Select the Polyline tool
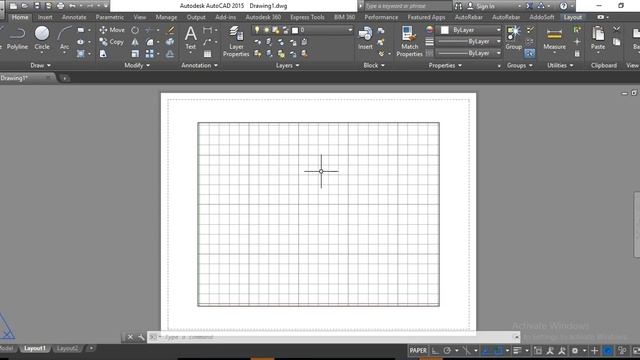This screenshot has height=360, width=640. pos(17,38)
